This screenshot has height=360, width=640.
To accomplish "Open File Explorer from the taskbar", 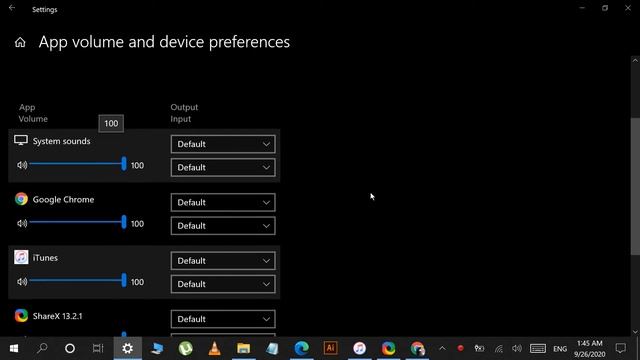I will point(244,348).
